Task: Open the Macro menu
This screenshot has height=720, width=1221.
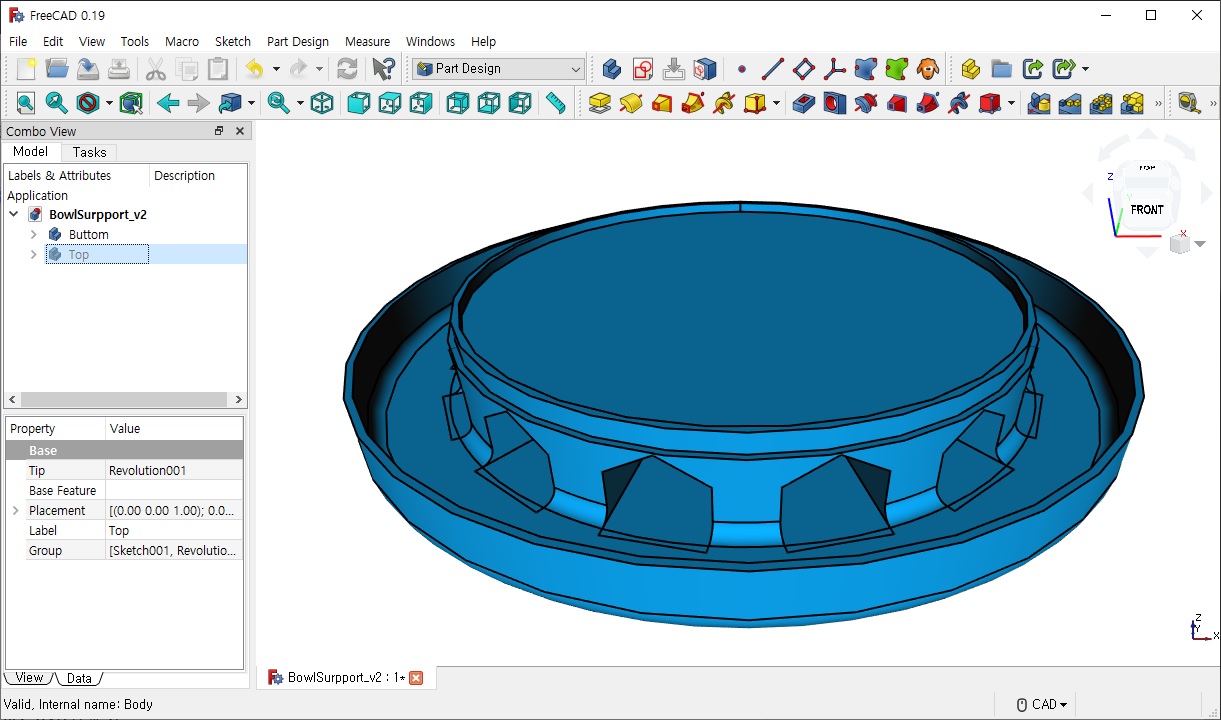Action: coord(182,41)
